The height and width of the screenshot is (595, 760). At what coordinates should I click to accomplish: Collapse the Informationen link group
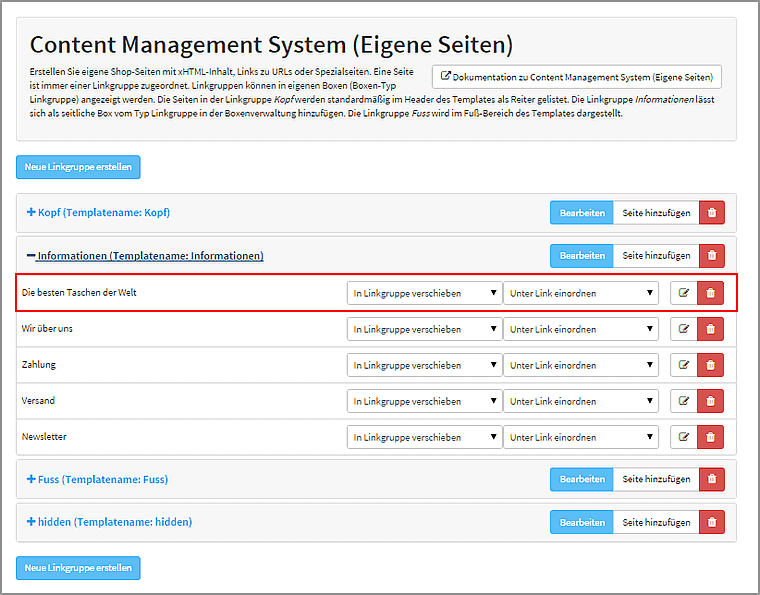[x=145, y=256]
